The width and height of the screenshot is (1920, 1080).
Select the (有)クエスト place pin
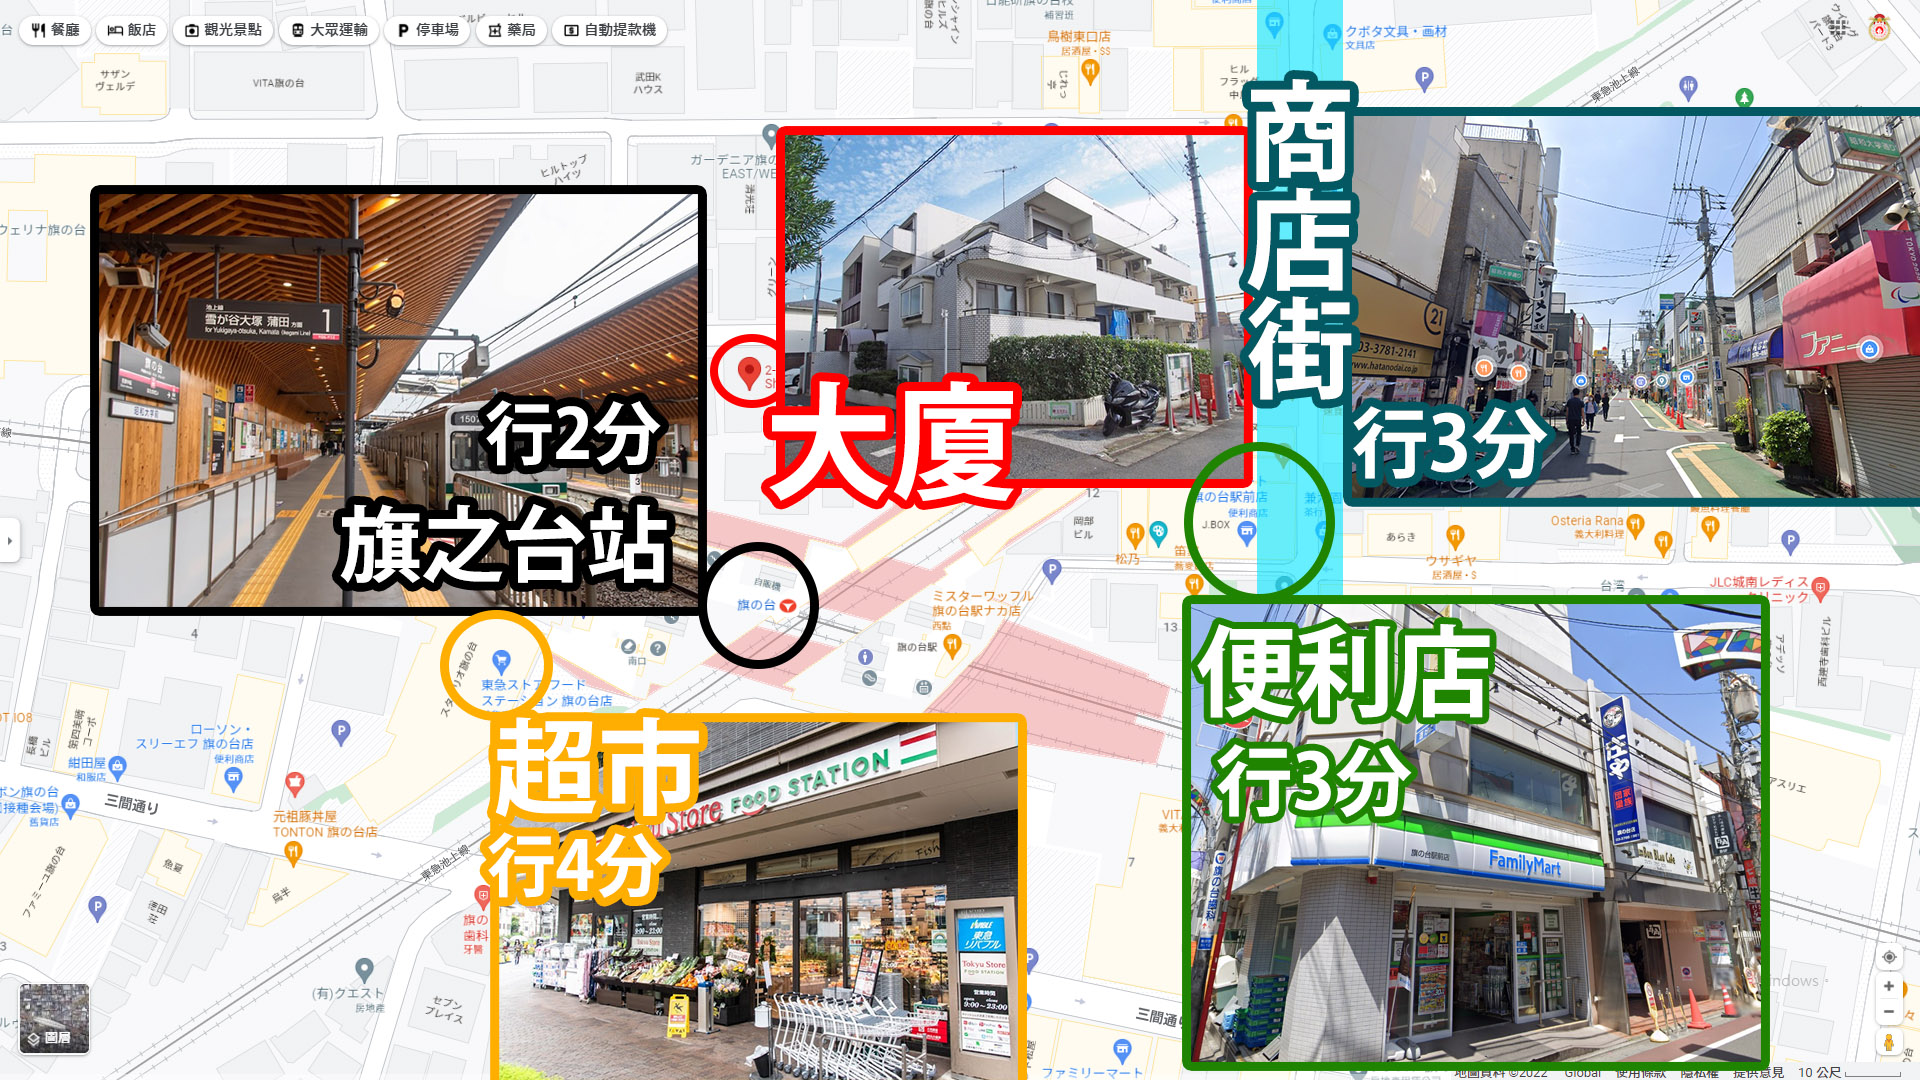click(364, 969)
